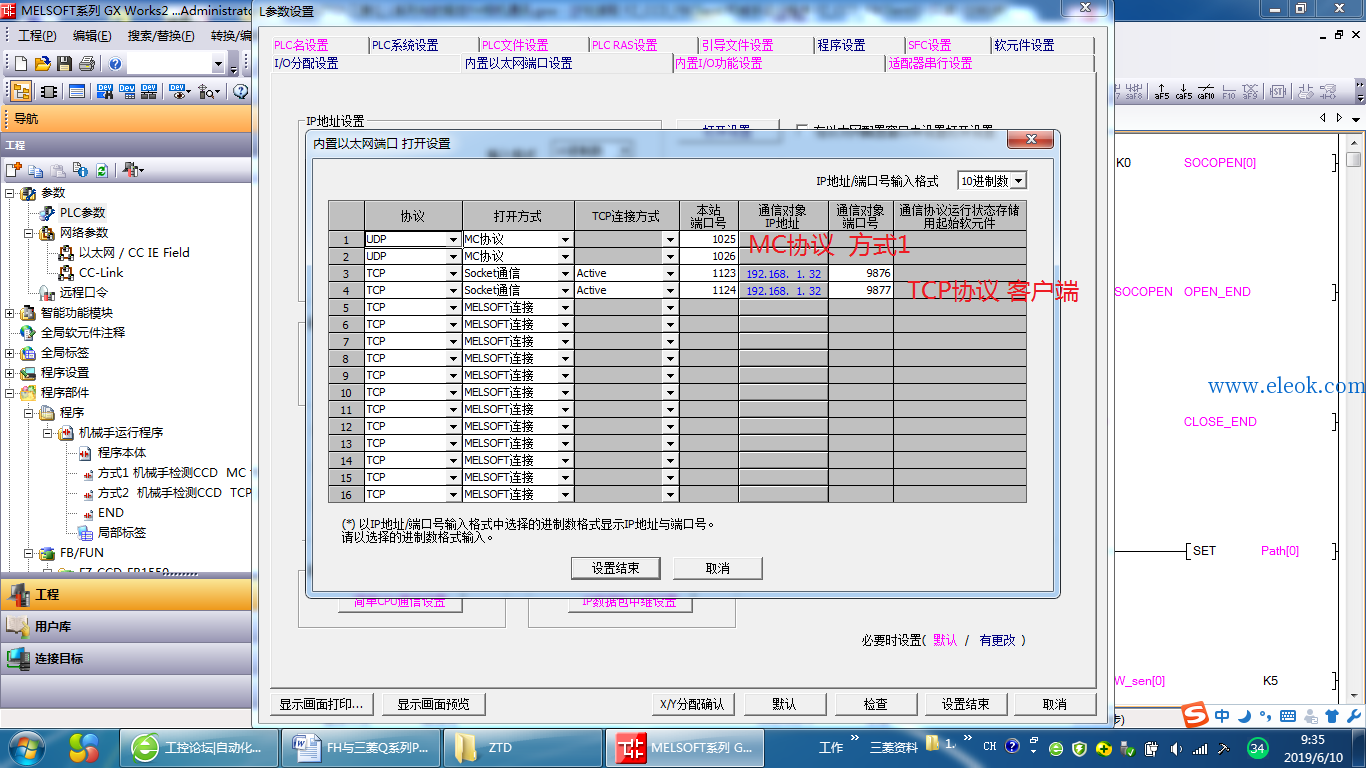This screenshot has width=1366, height=768.
Task: Click the 显示画面预览 button
Action: [433, 704]
